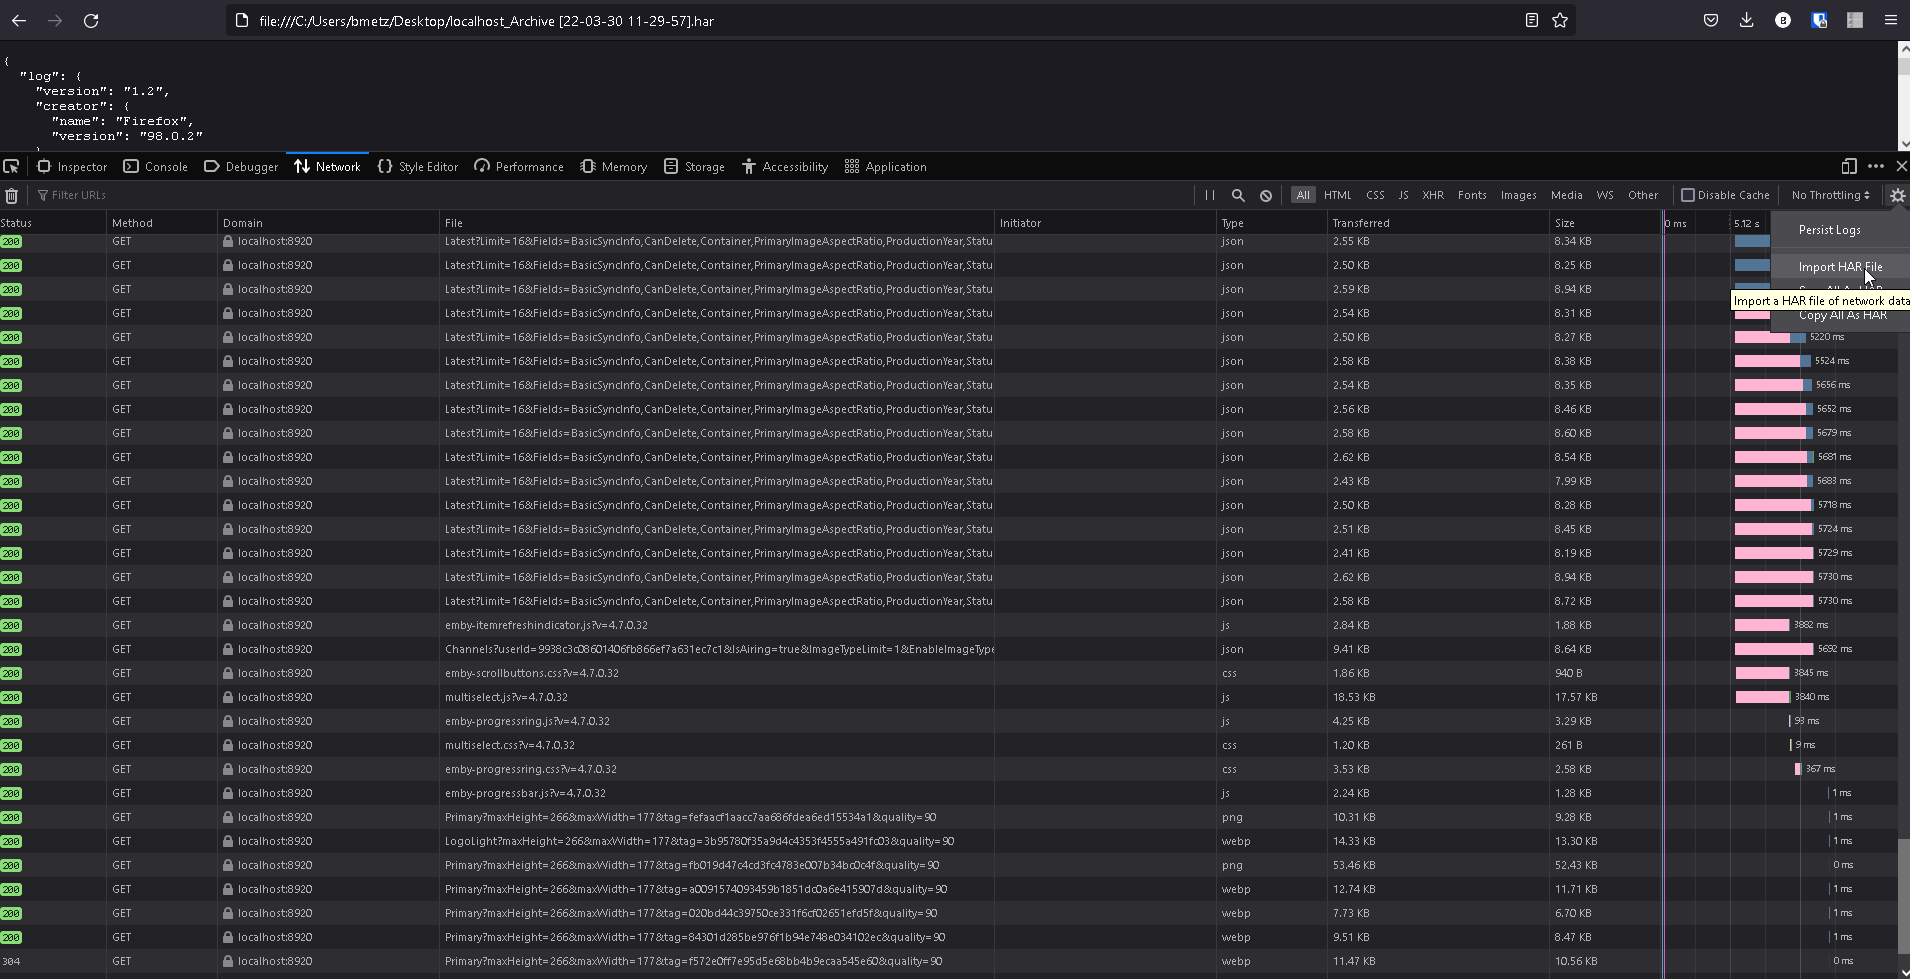Viewport: 1910px width, 979px height.
Task: Click Copy All As HAR
Action: (x=1842, y=316)
